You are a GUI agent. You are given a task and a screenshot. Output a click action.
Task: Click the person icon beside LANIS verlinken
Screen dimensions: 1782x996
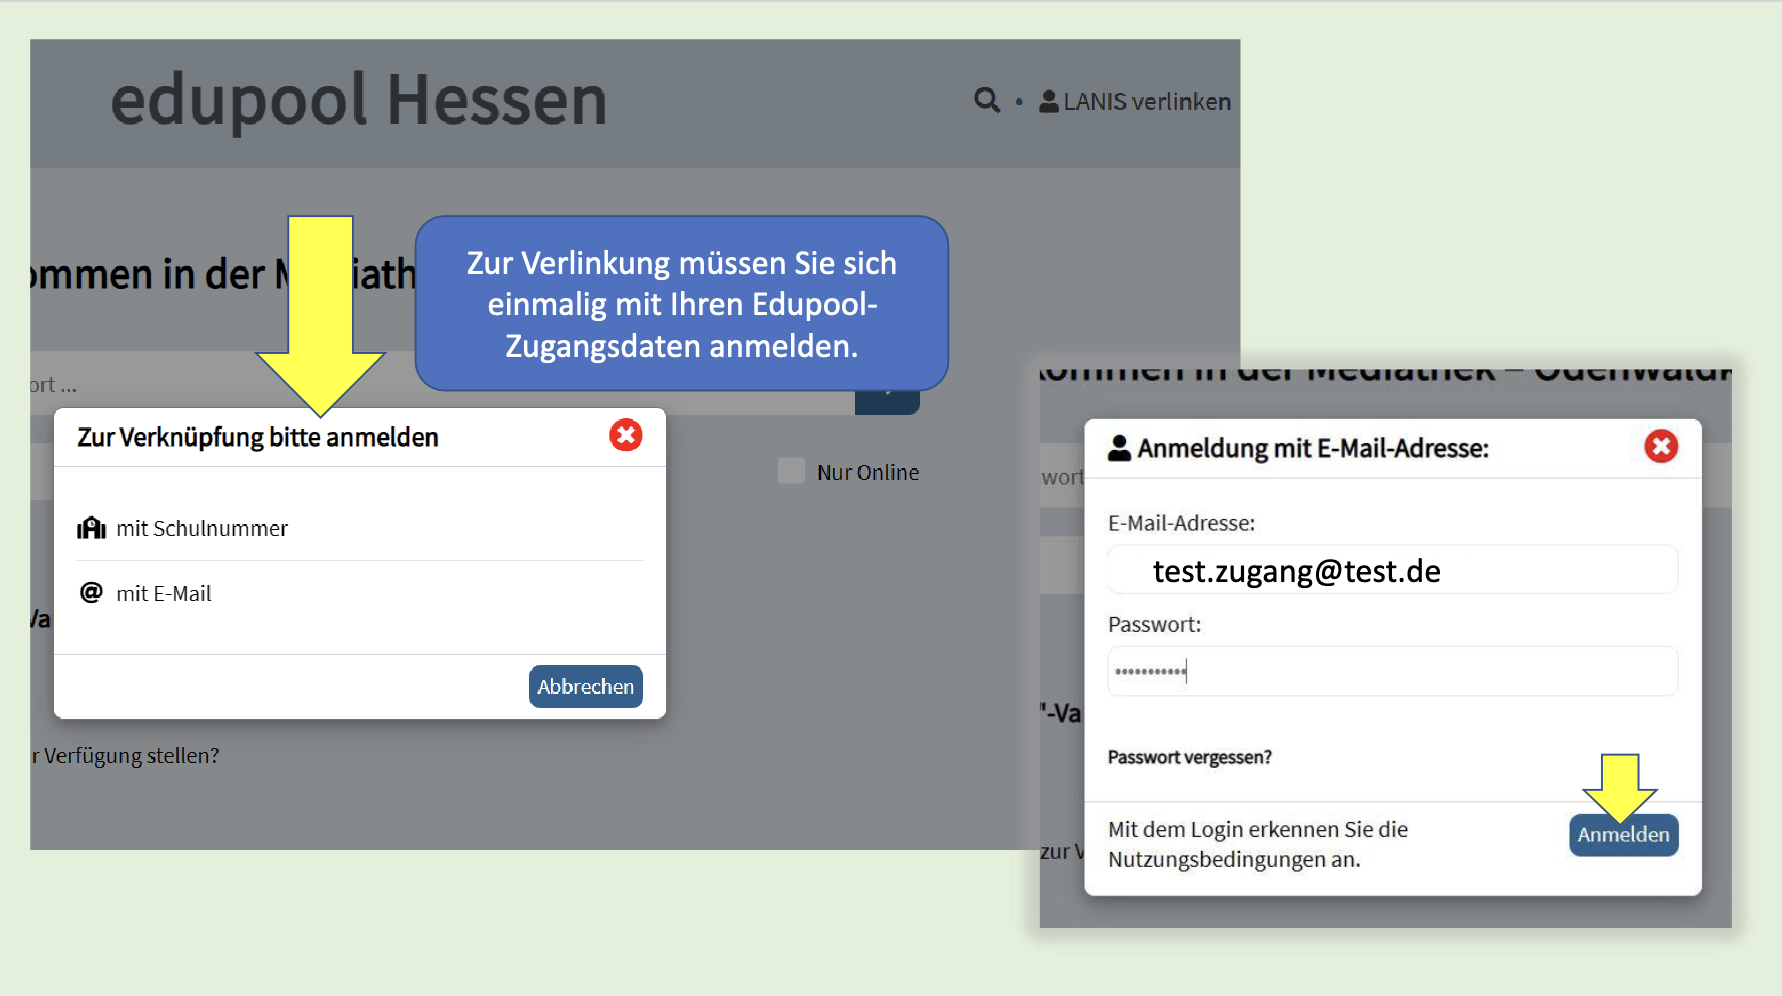1048,101
